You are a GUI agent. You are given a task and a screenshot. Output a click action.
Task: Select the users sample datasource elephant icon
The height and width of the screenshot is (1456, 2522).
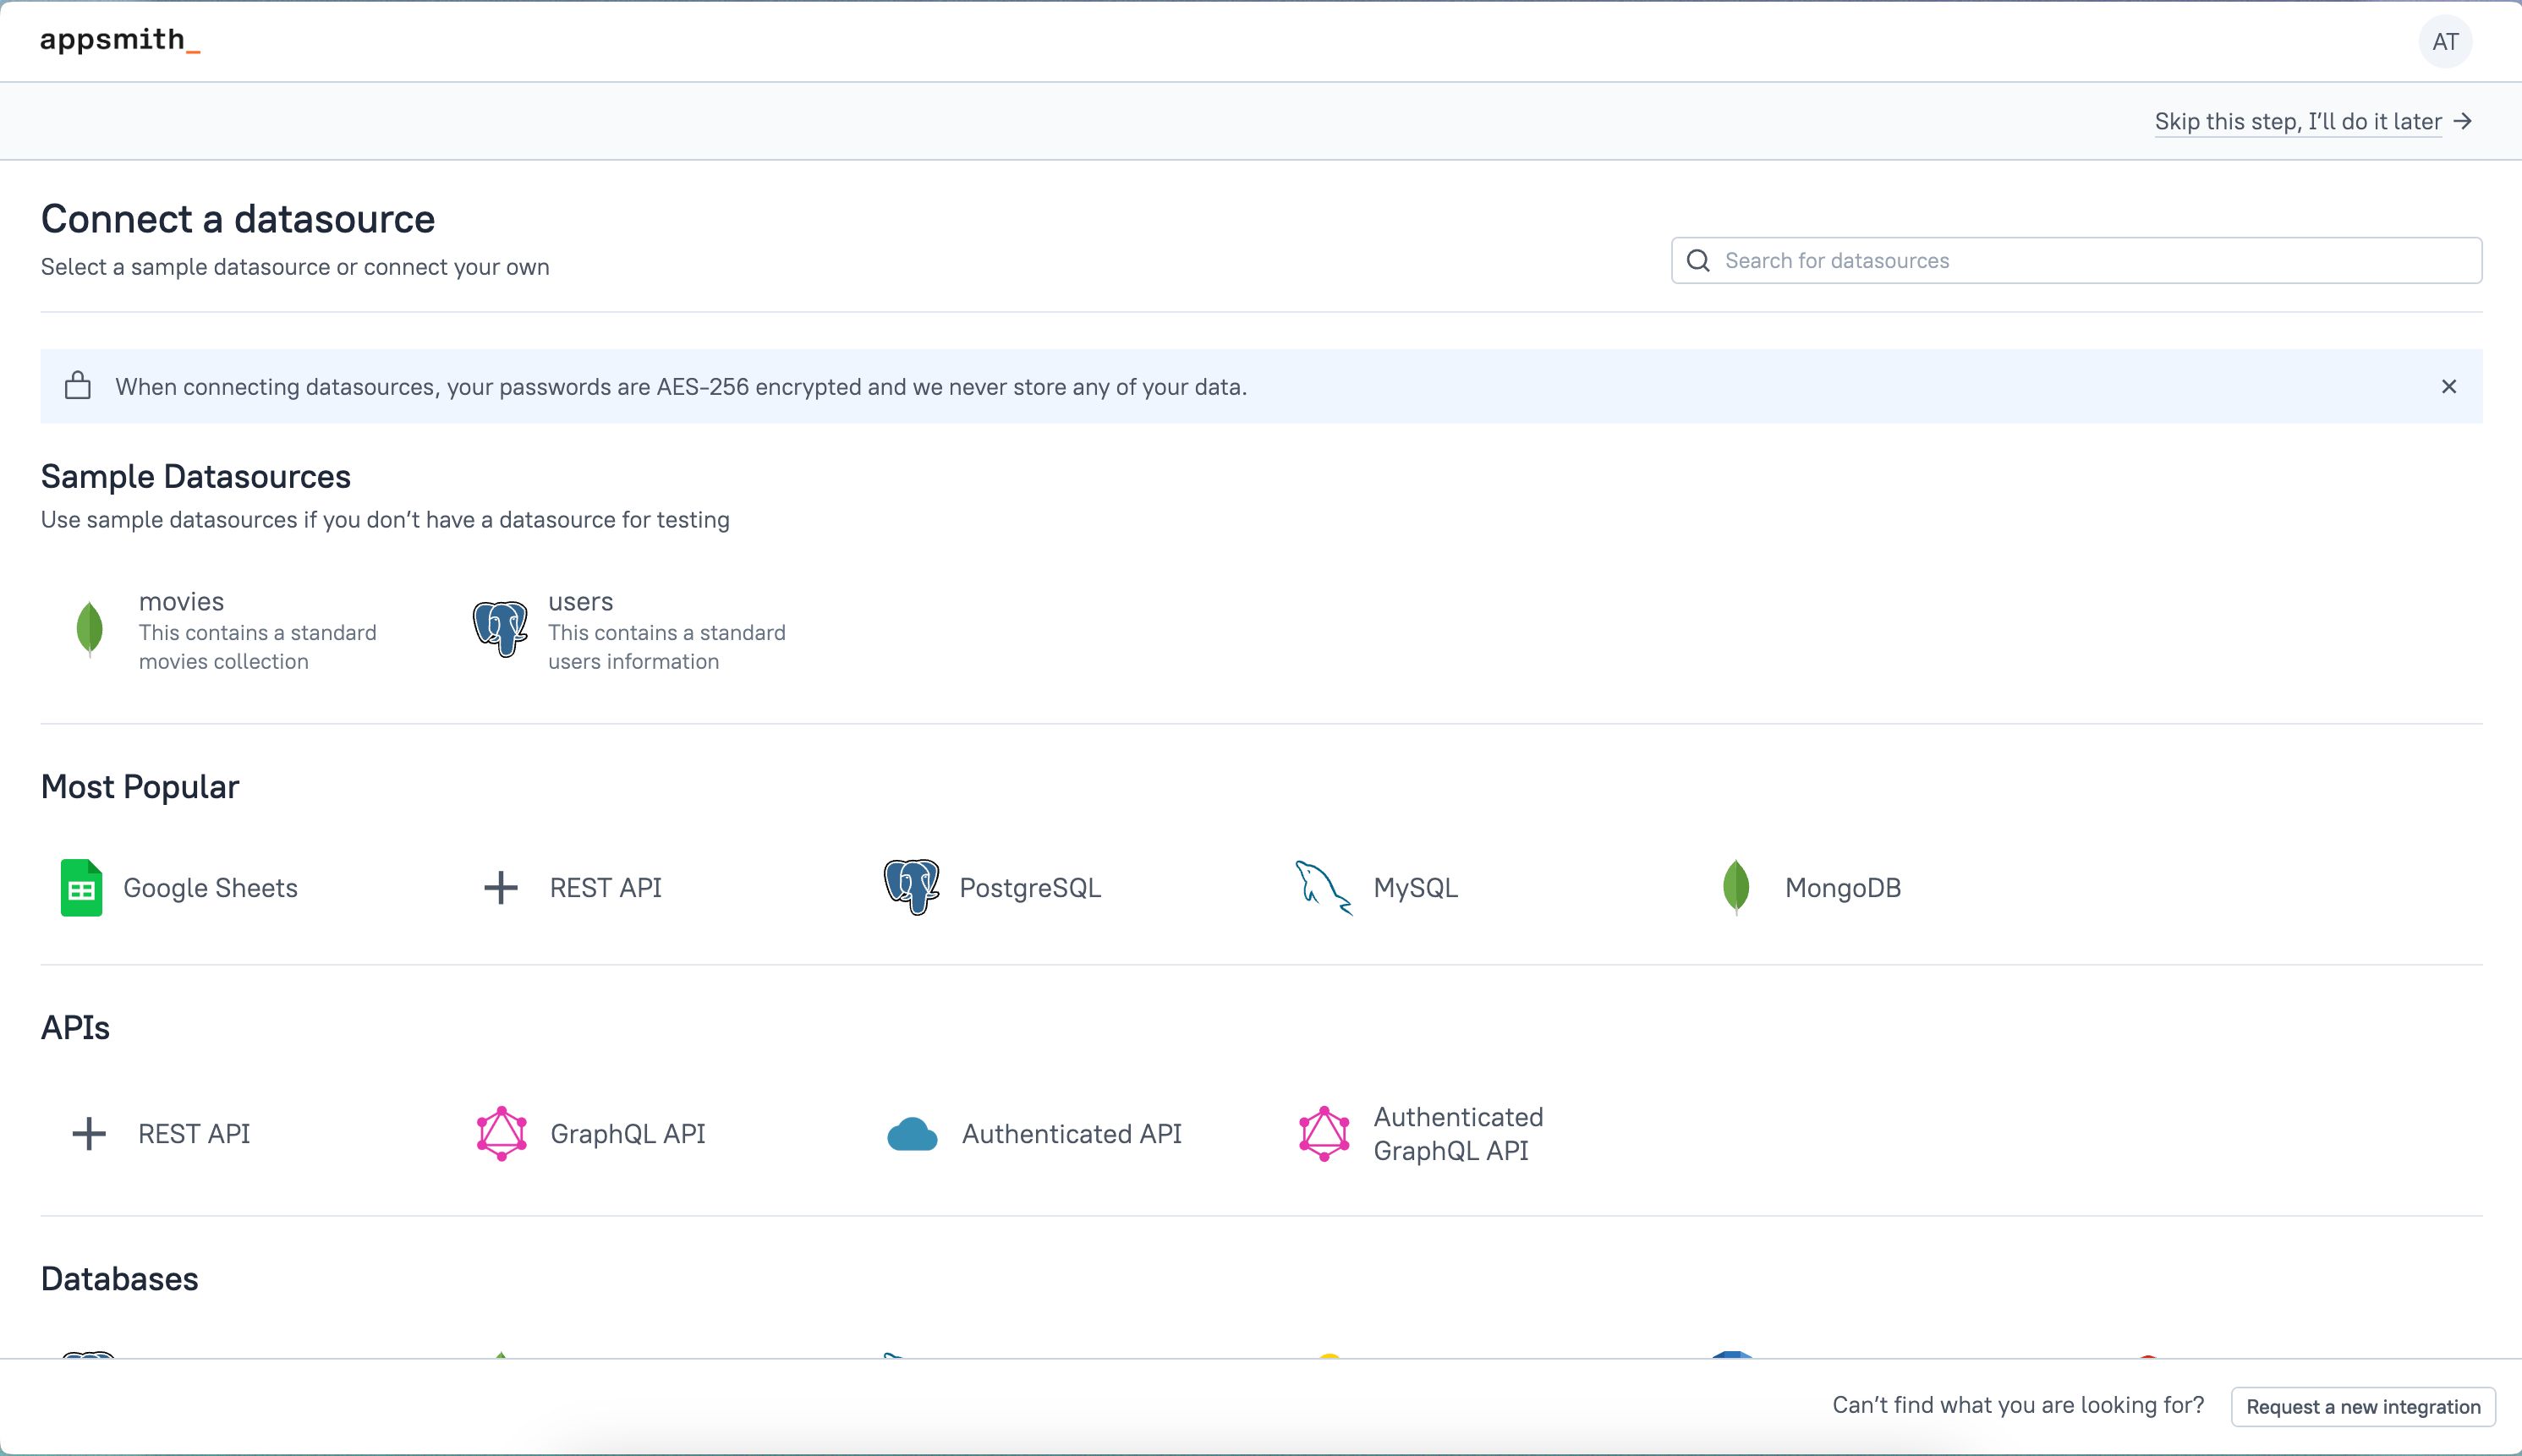[500, 628]
